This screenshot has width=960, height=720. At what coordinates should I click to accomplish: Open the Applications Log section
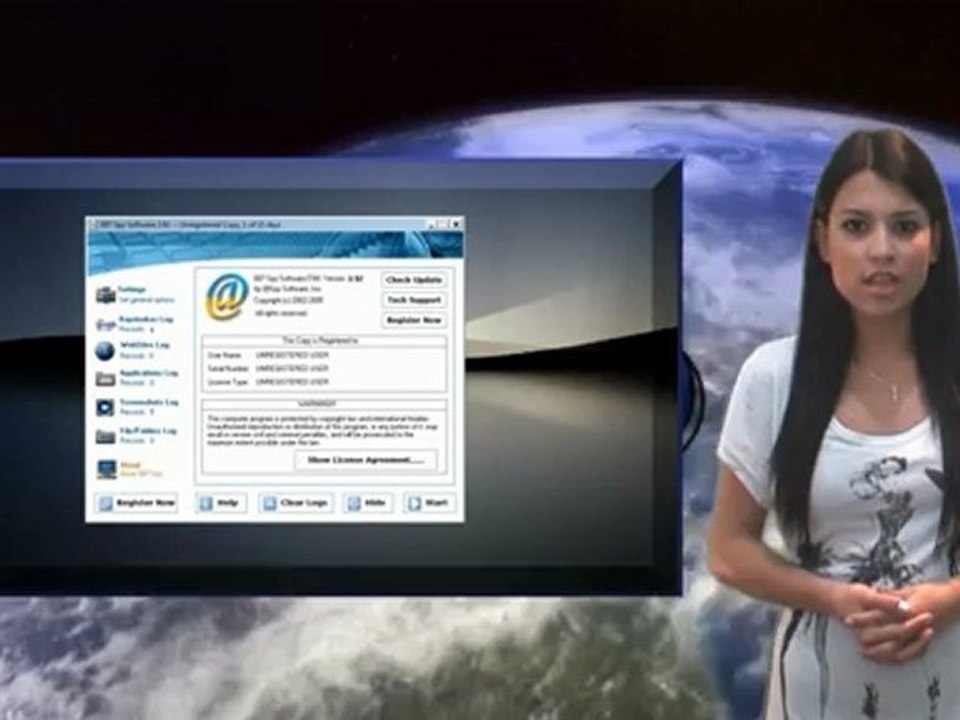137,378
